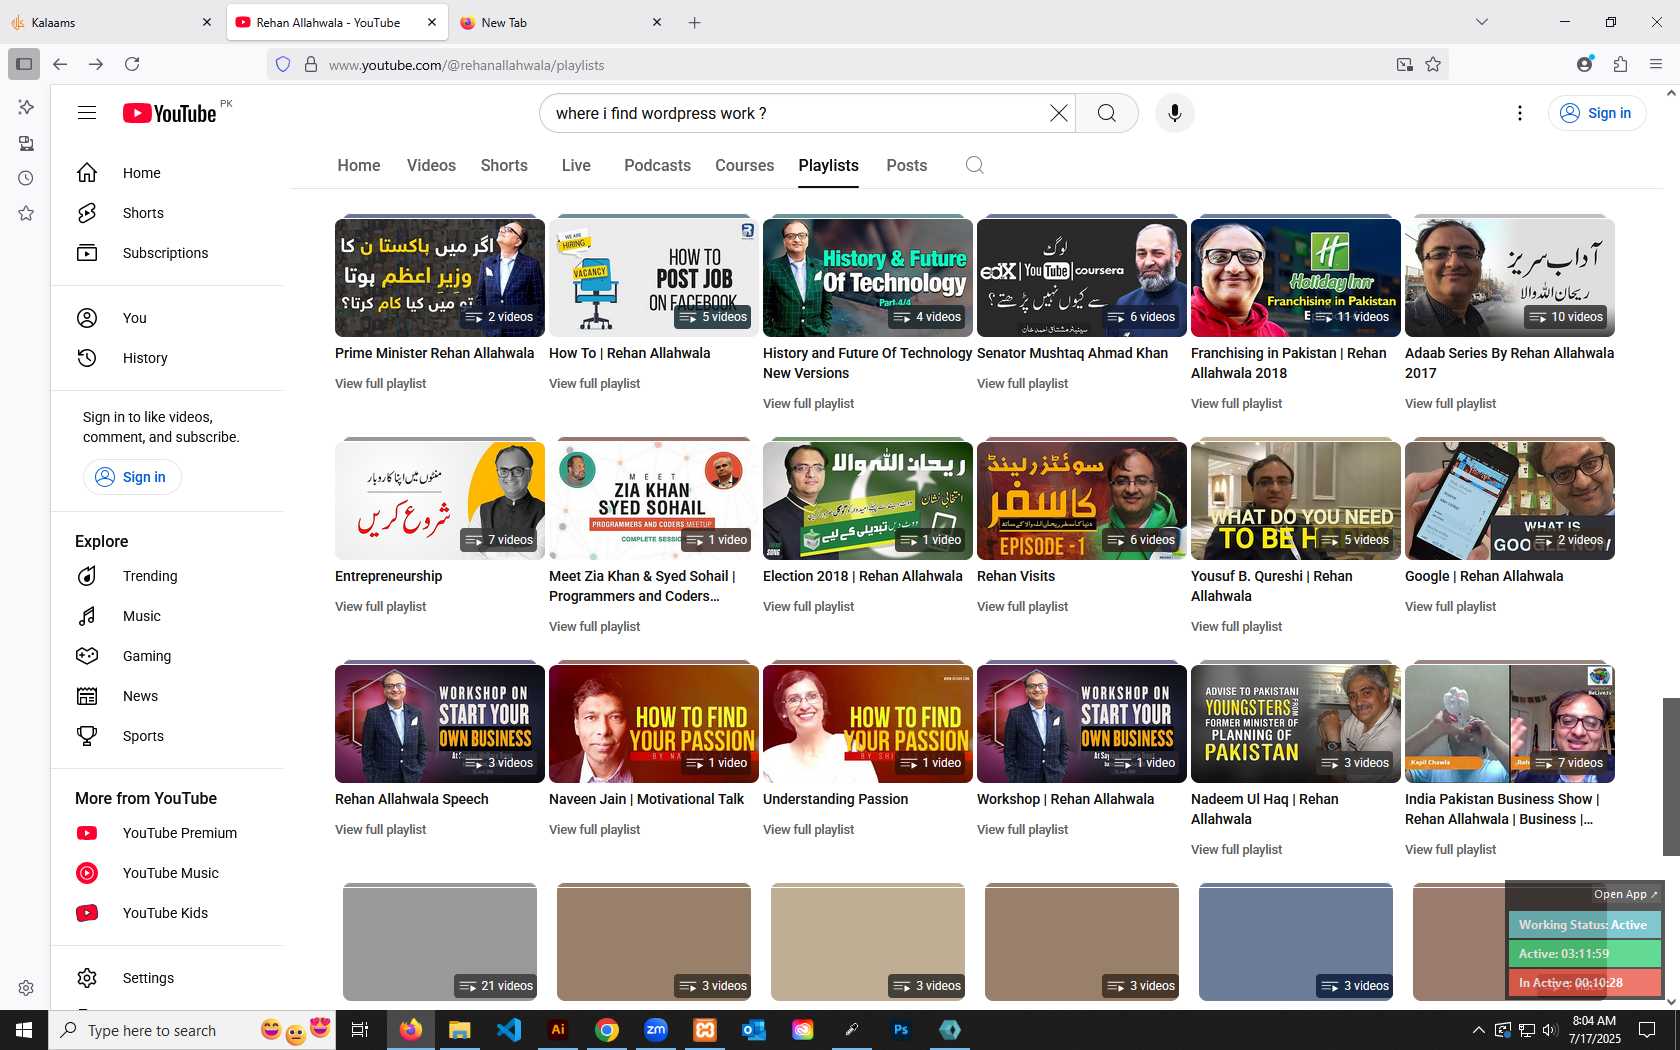Clear the search box text with X
The width and height of the screenshot is (1680, 1050).
pos(1058,113)
